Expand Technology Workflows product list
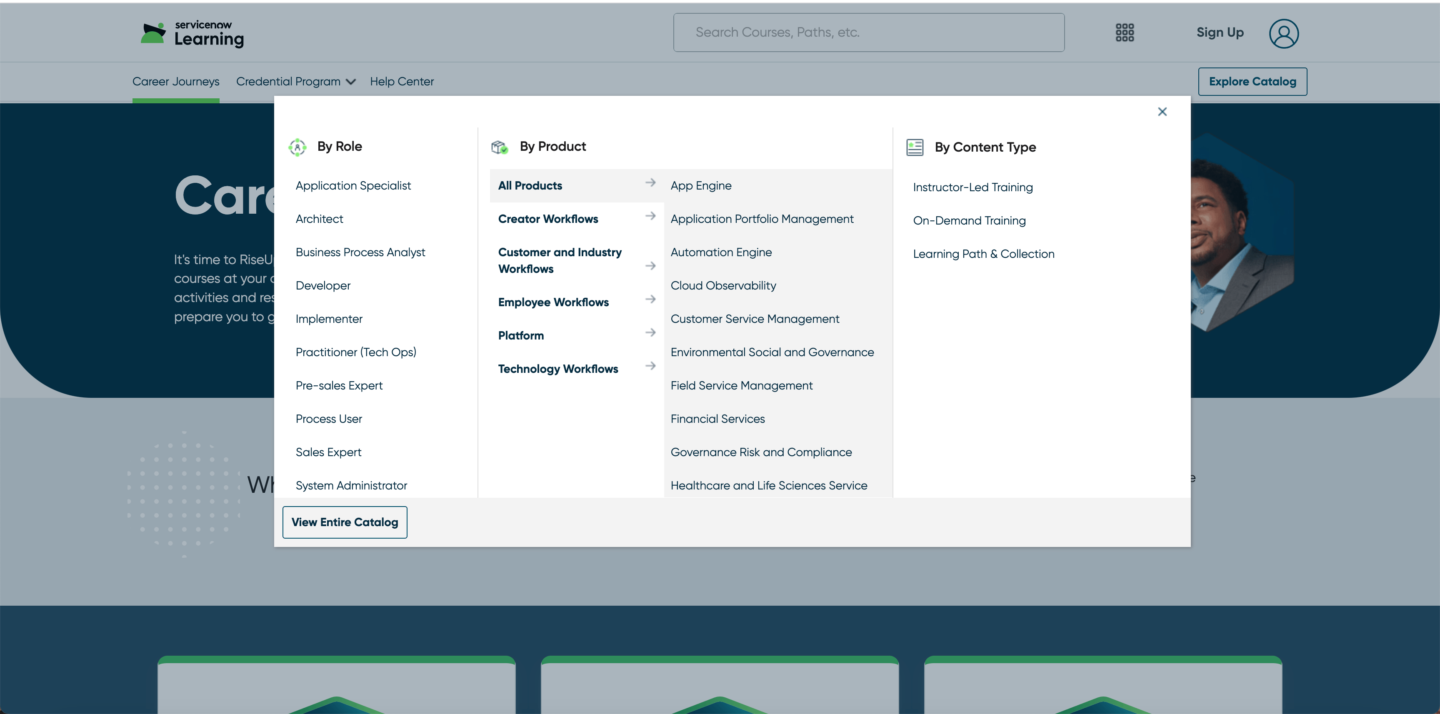 pyautogui.click(x=558, y=369)
